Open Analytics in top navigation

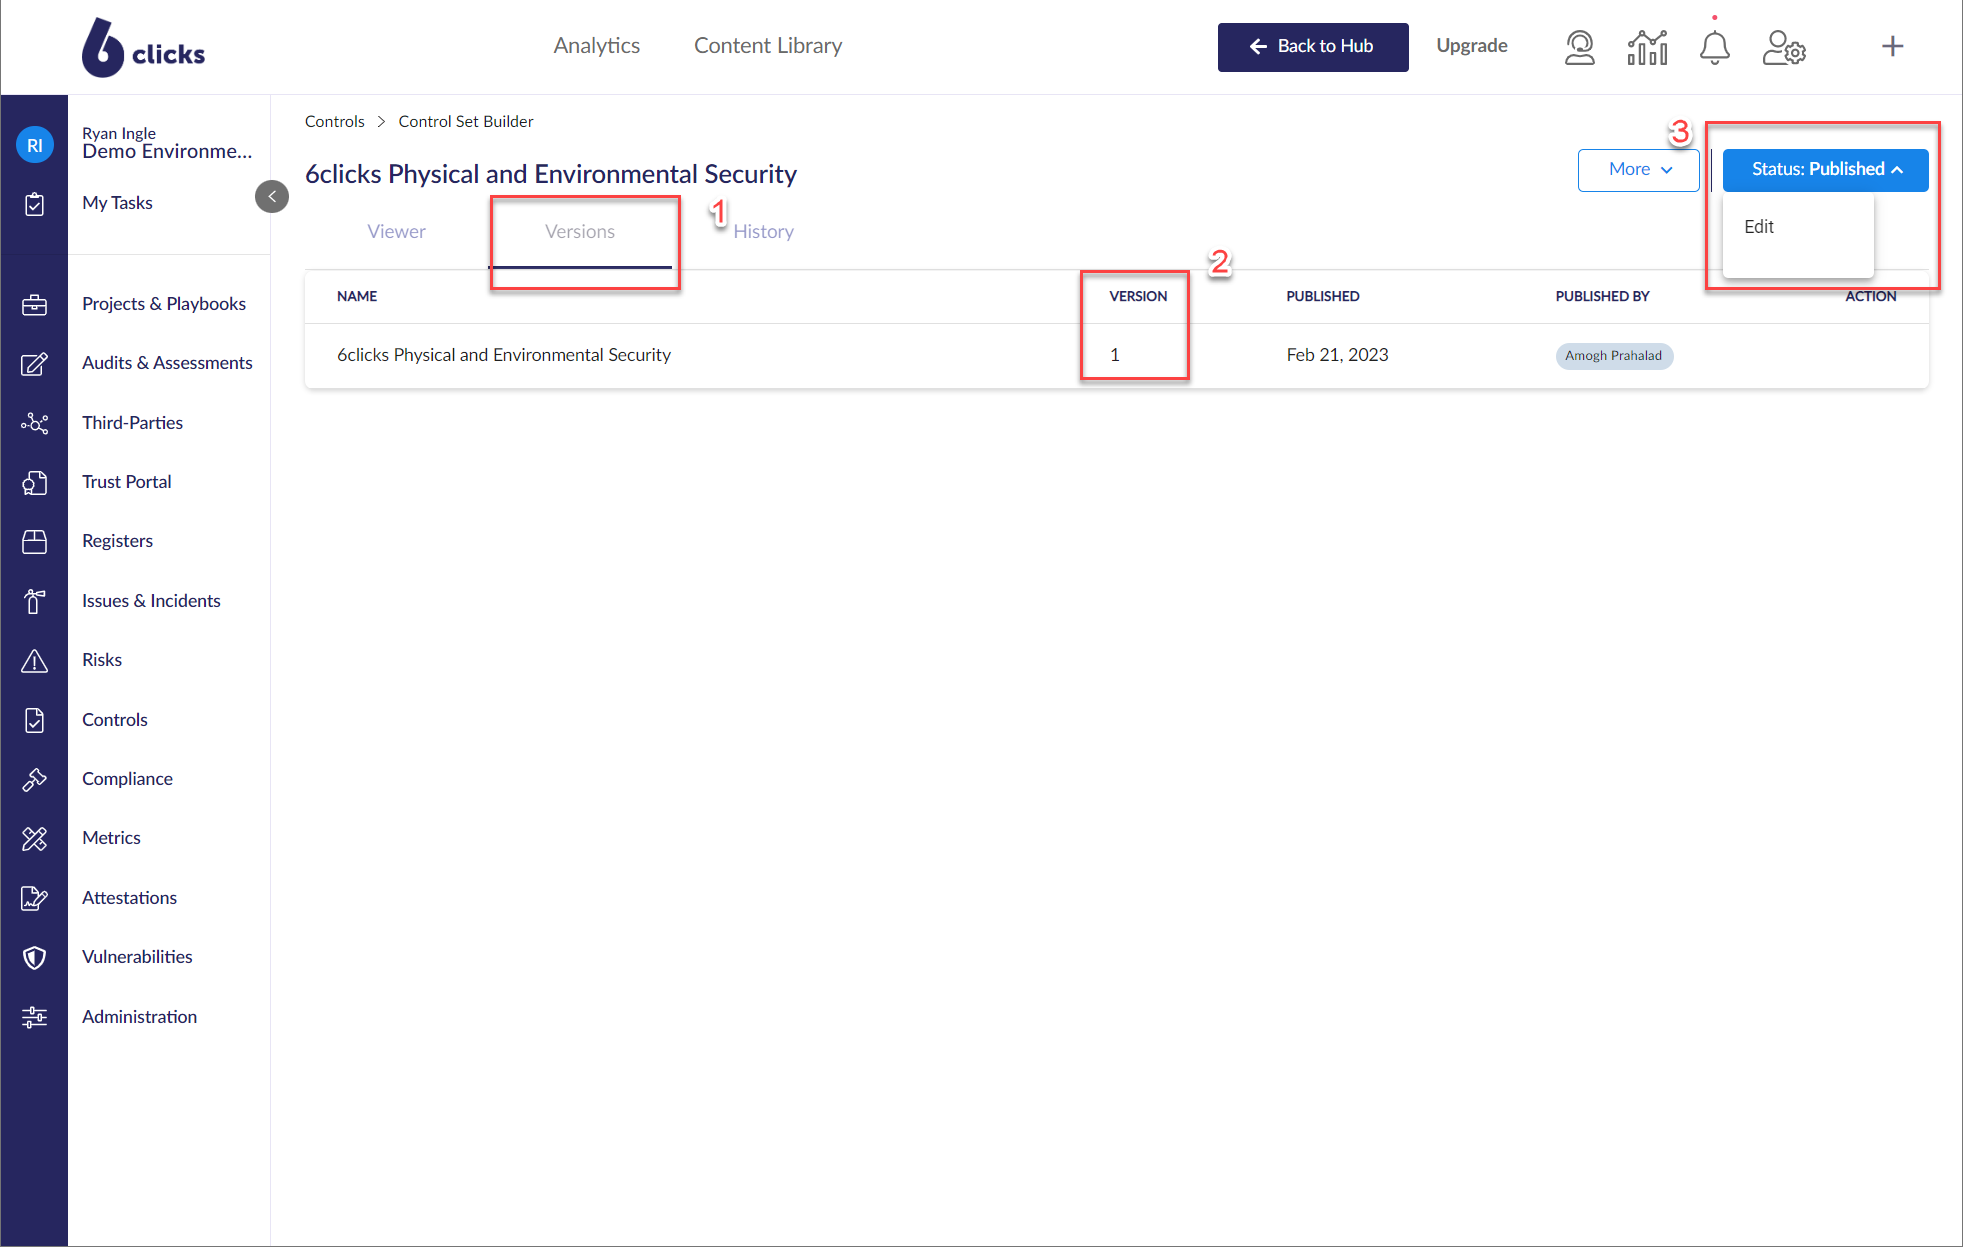coord(597,45)
